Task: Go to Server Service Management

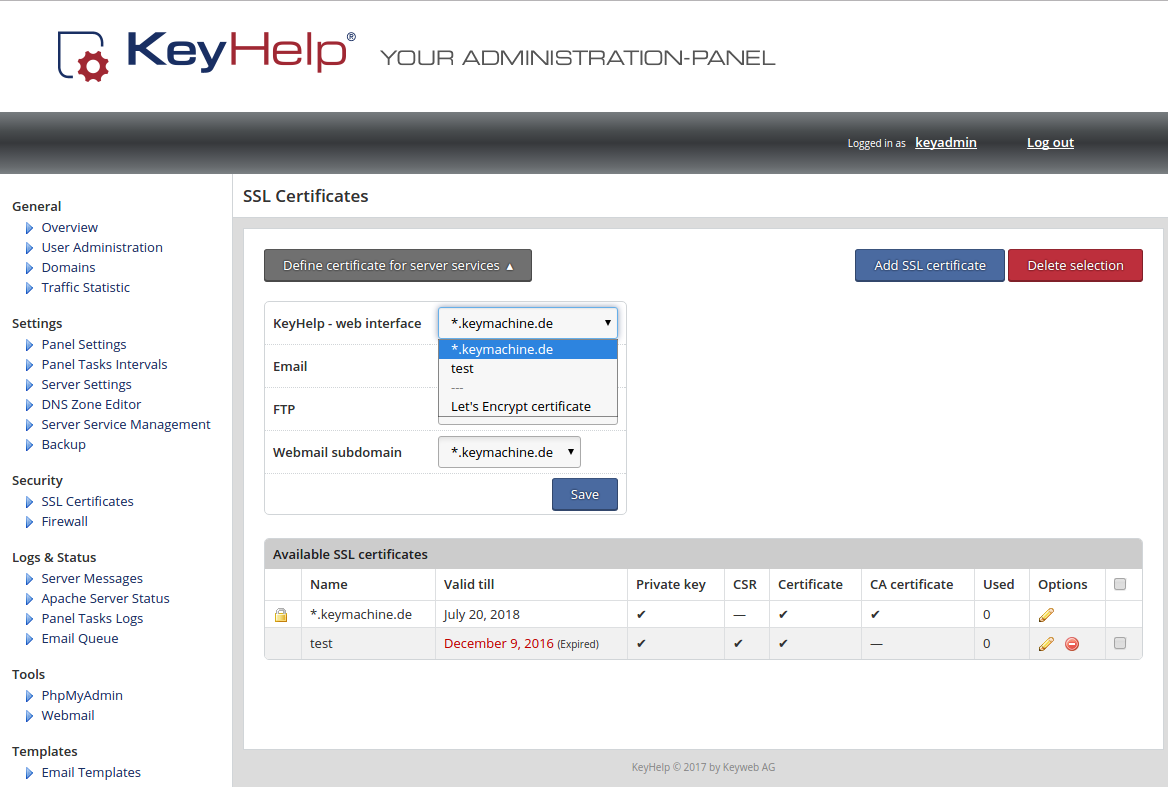Action: coord(126,424)
